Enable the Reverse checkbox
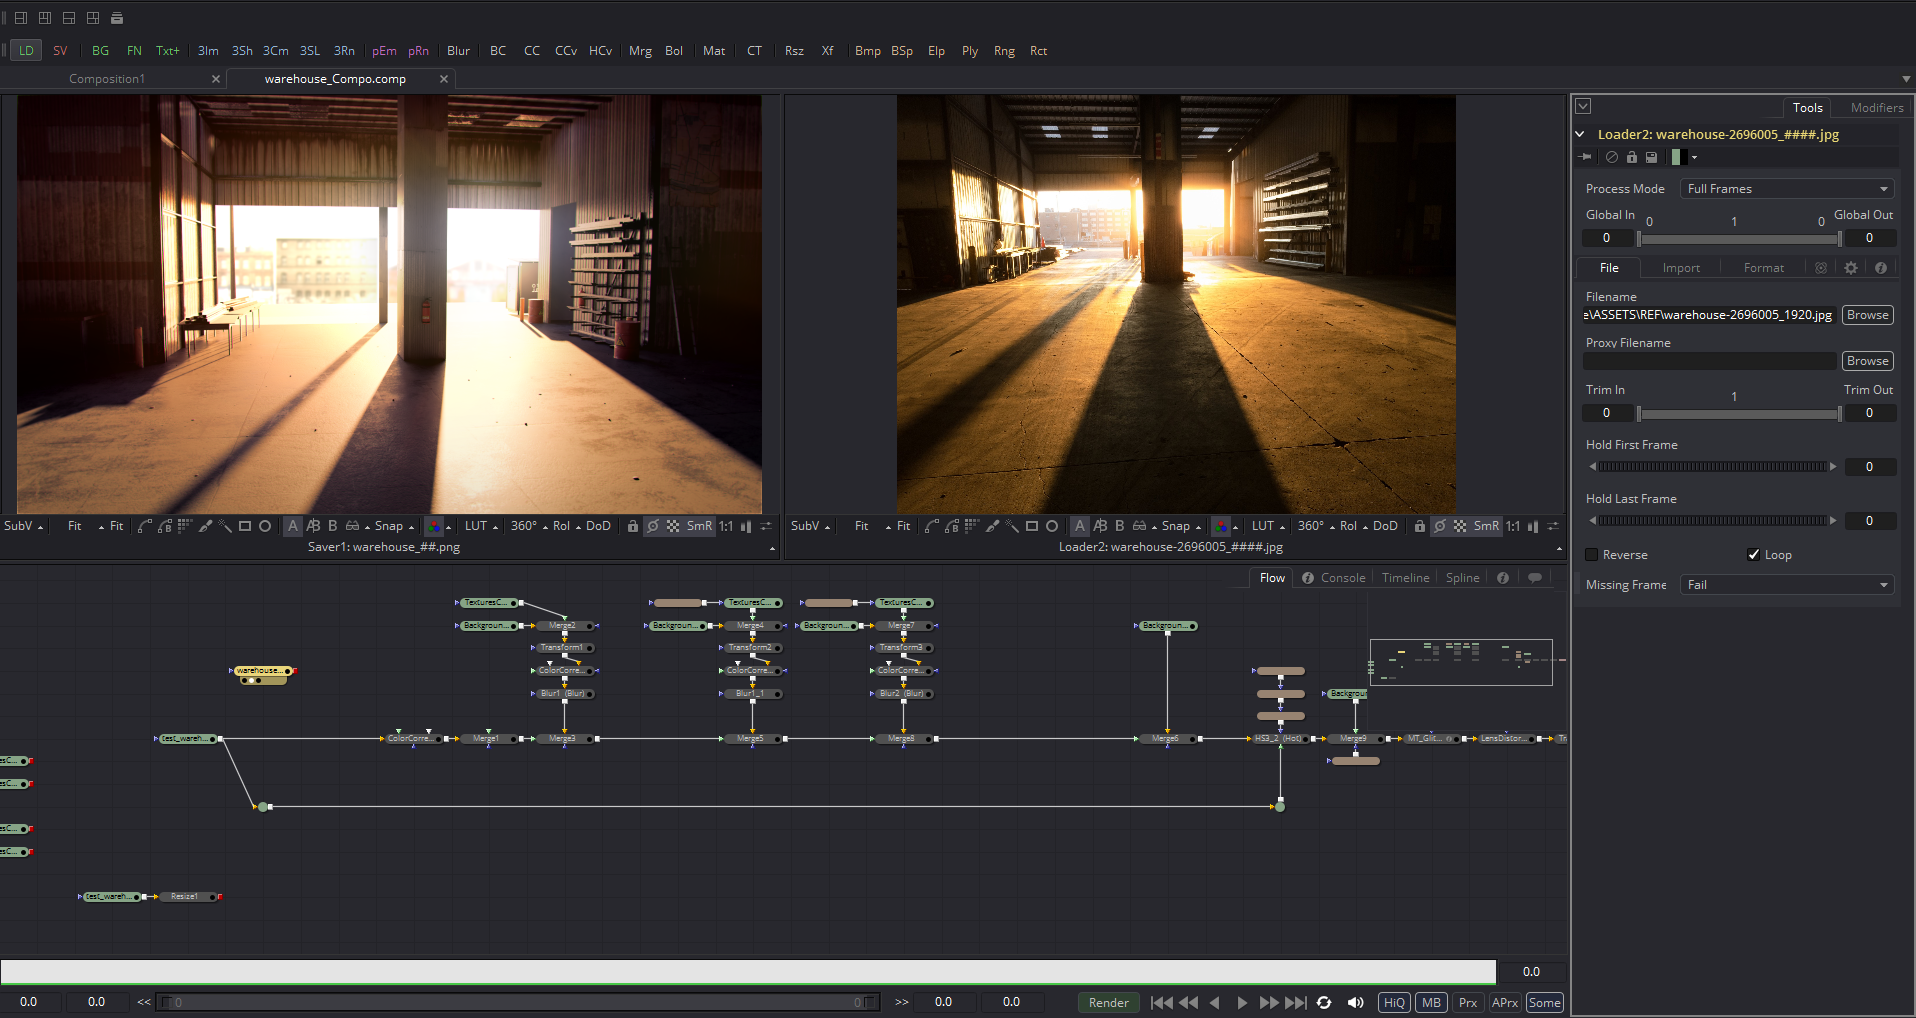Image resolution: width=1916 pixels, height=1018 pixels. coord(1592,555)
